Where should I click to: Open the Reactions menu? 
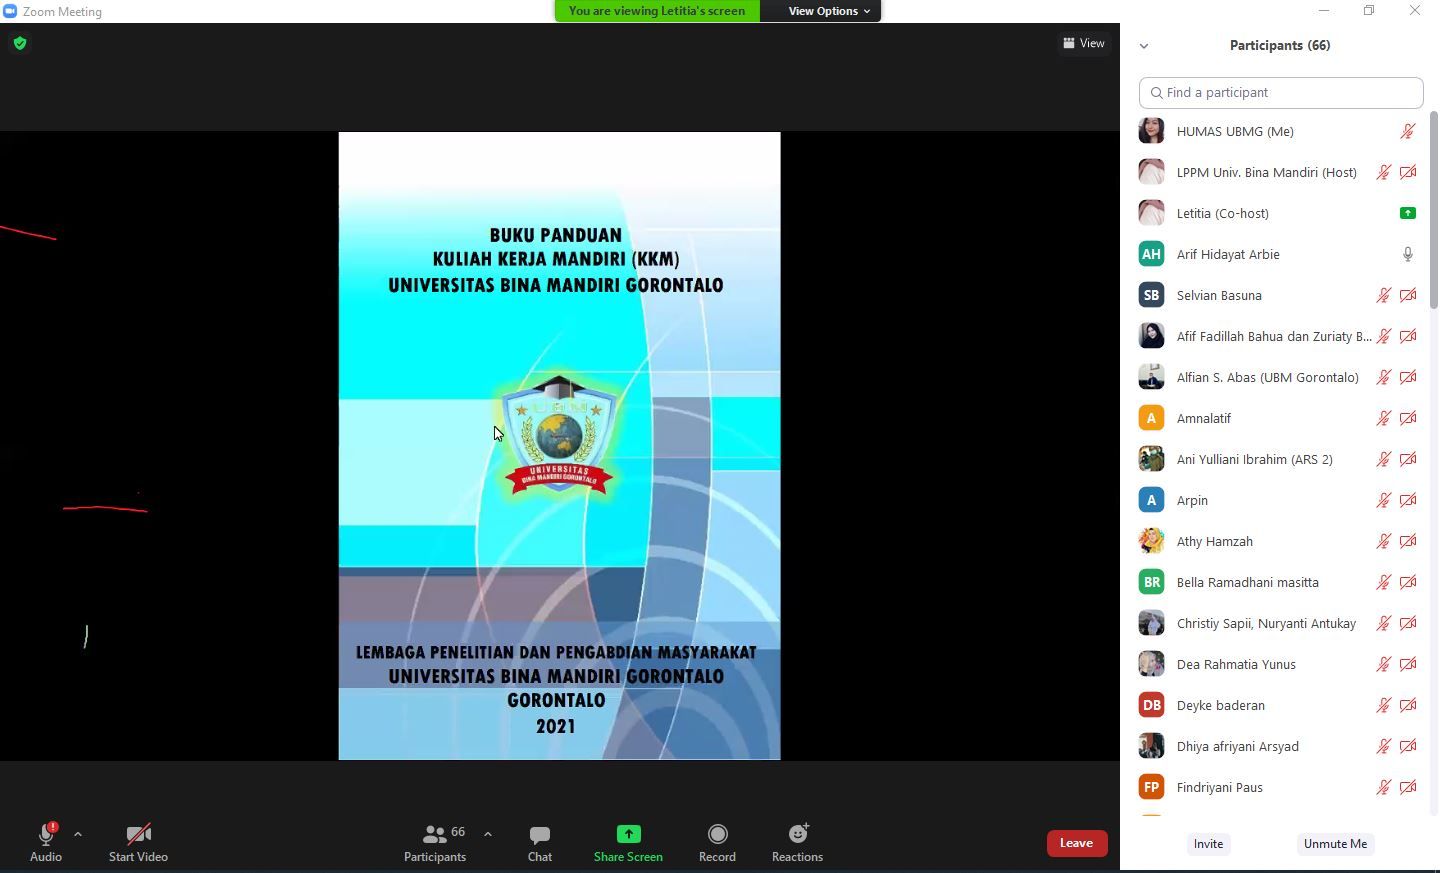click(797, 842)
